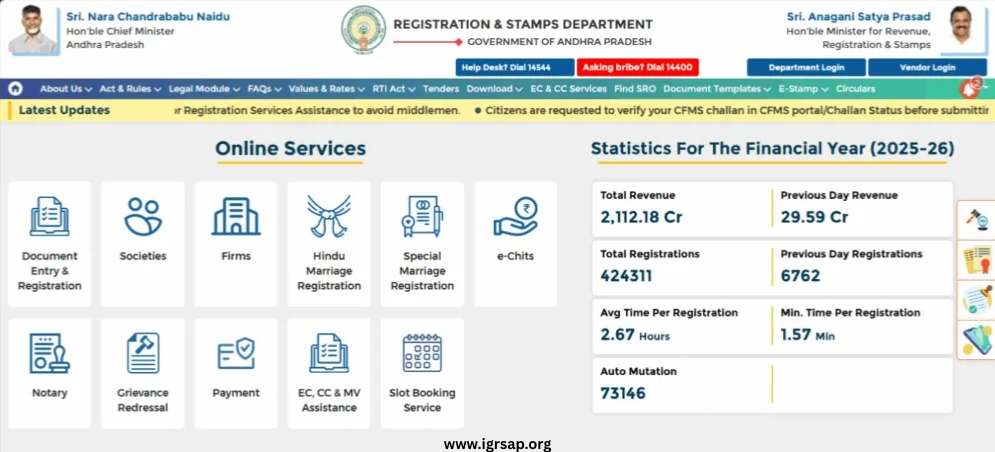
Task: Expand the RTI Act dropdown
Action: point(394,89)
